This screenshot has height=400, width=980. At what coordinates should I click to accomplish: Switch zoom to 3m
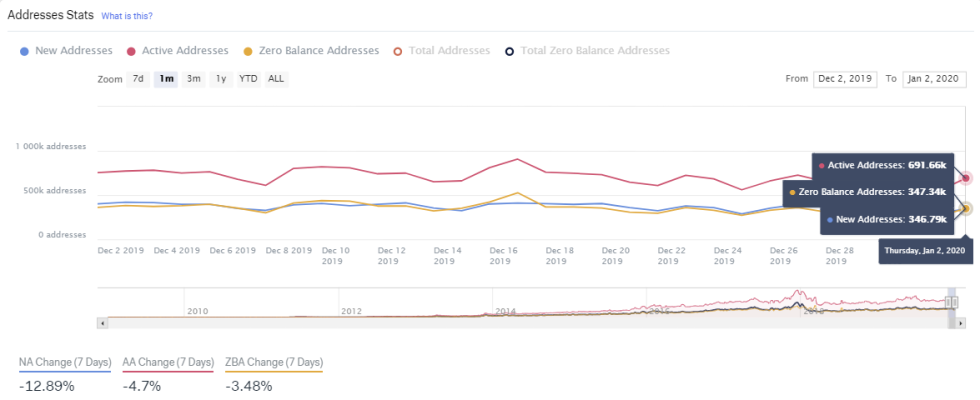click(194, 78)
